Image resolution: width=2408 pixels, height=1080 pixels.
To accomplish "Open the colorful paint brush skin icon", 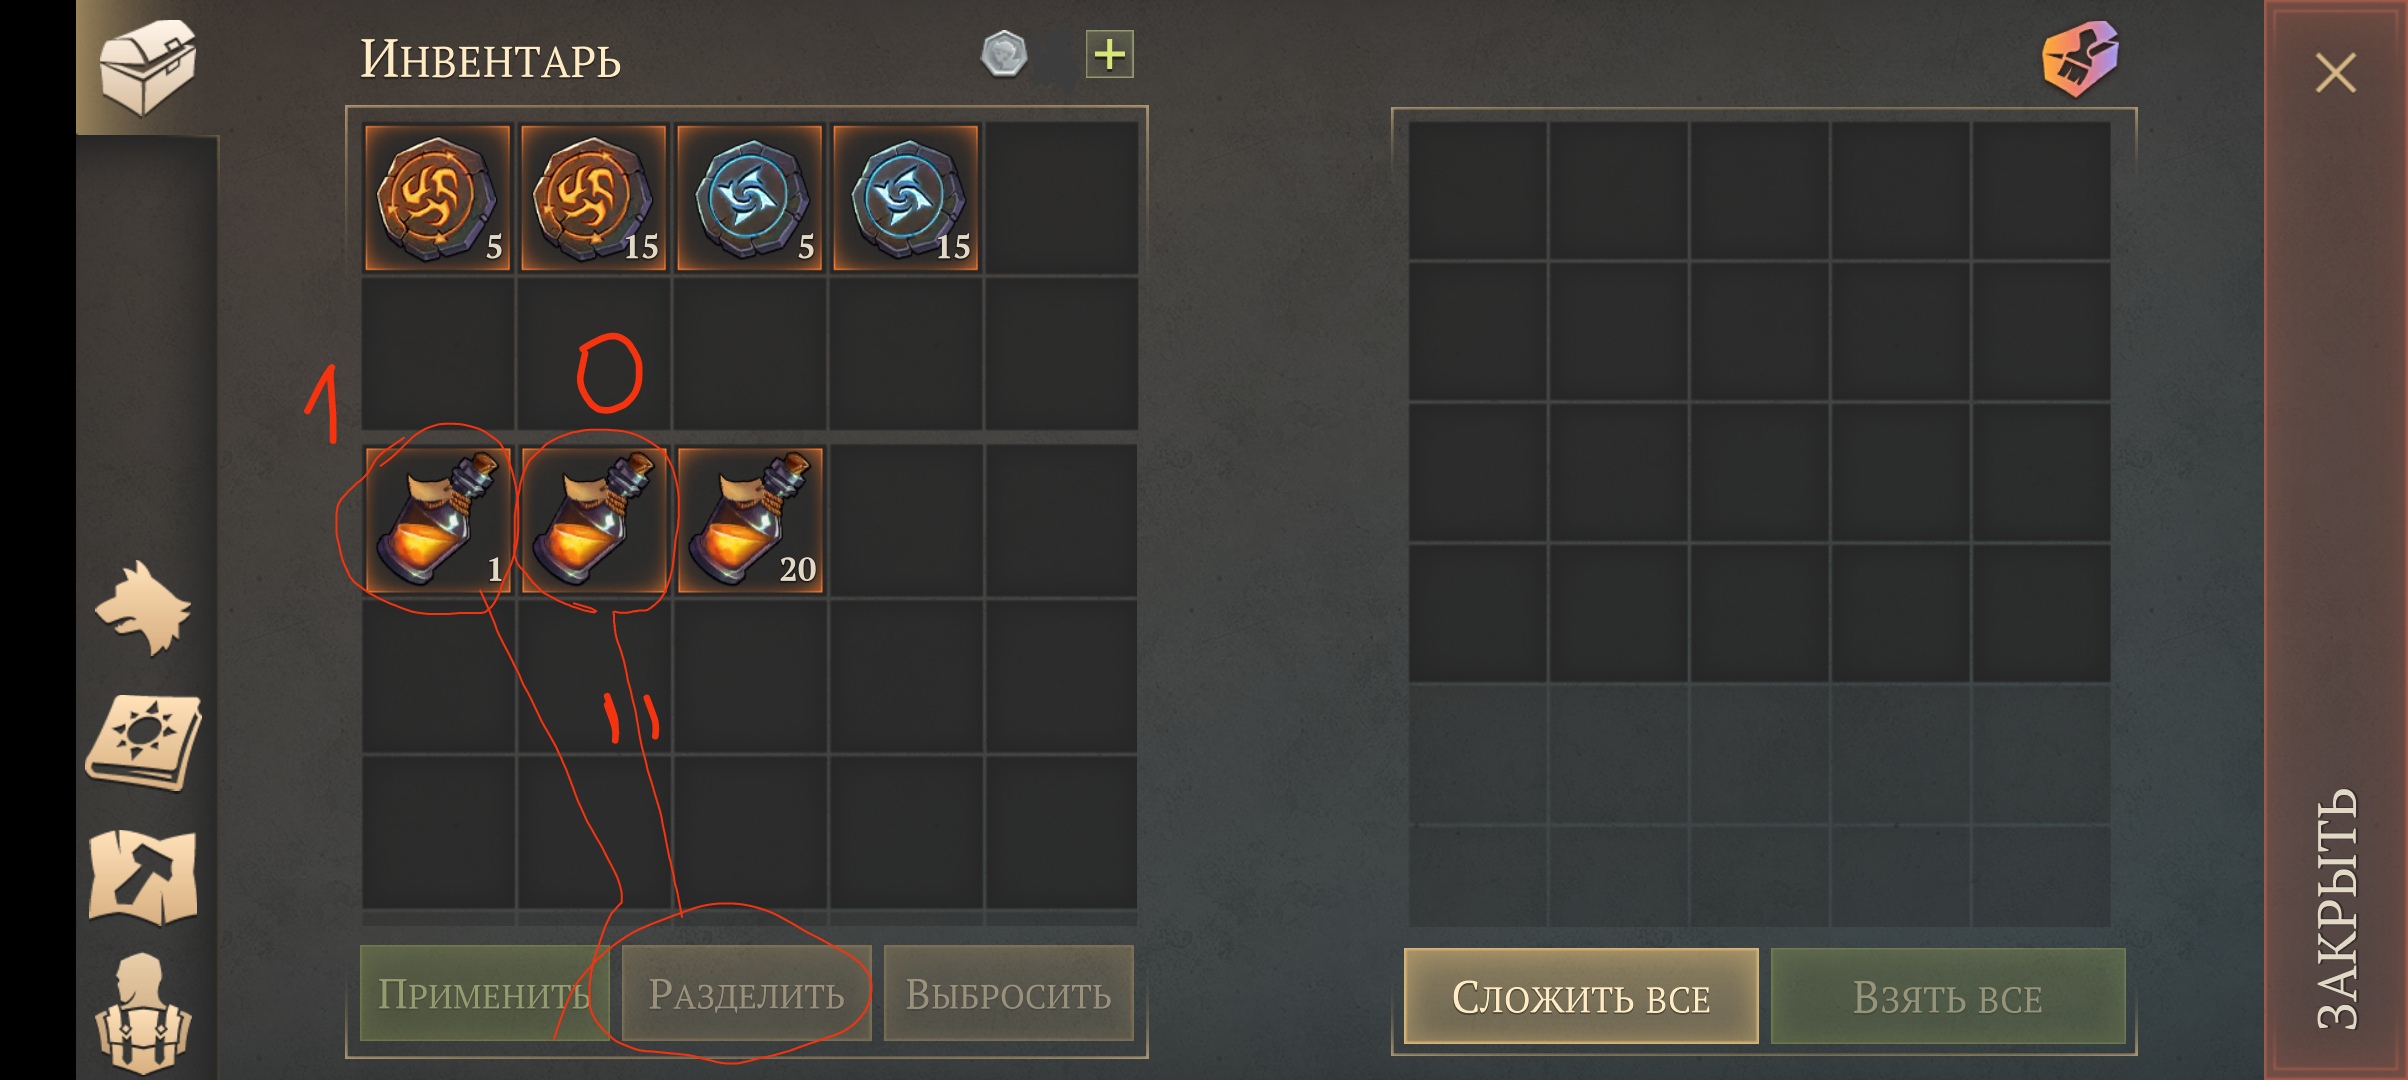I will coord(2080,58).
